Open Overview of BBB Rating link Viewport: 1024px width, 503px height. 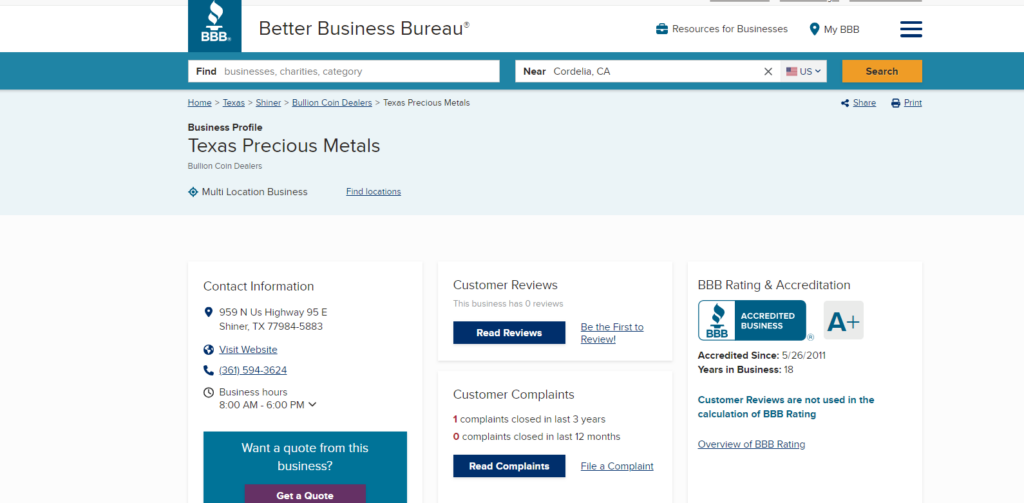(751, 444)
